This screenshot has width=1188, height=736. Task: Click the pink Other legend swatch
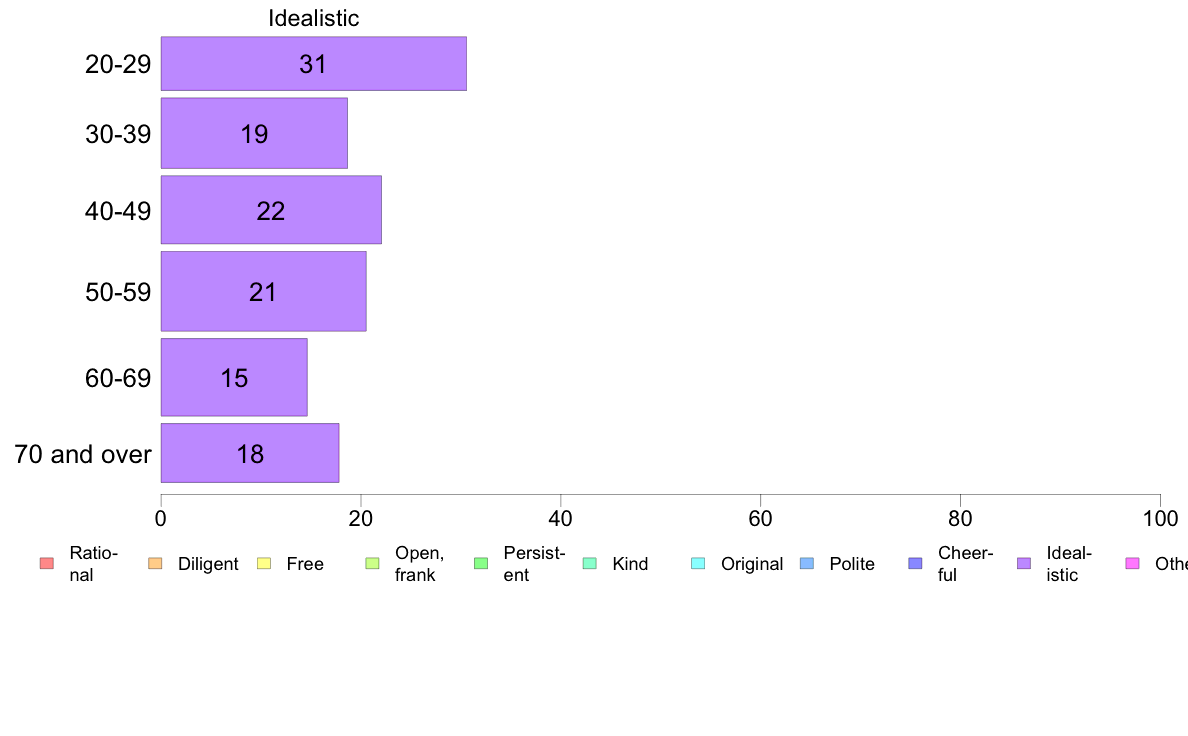(x=1133, y=563)
